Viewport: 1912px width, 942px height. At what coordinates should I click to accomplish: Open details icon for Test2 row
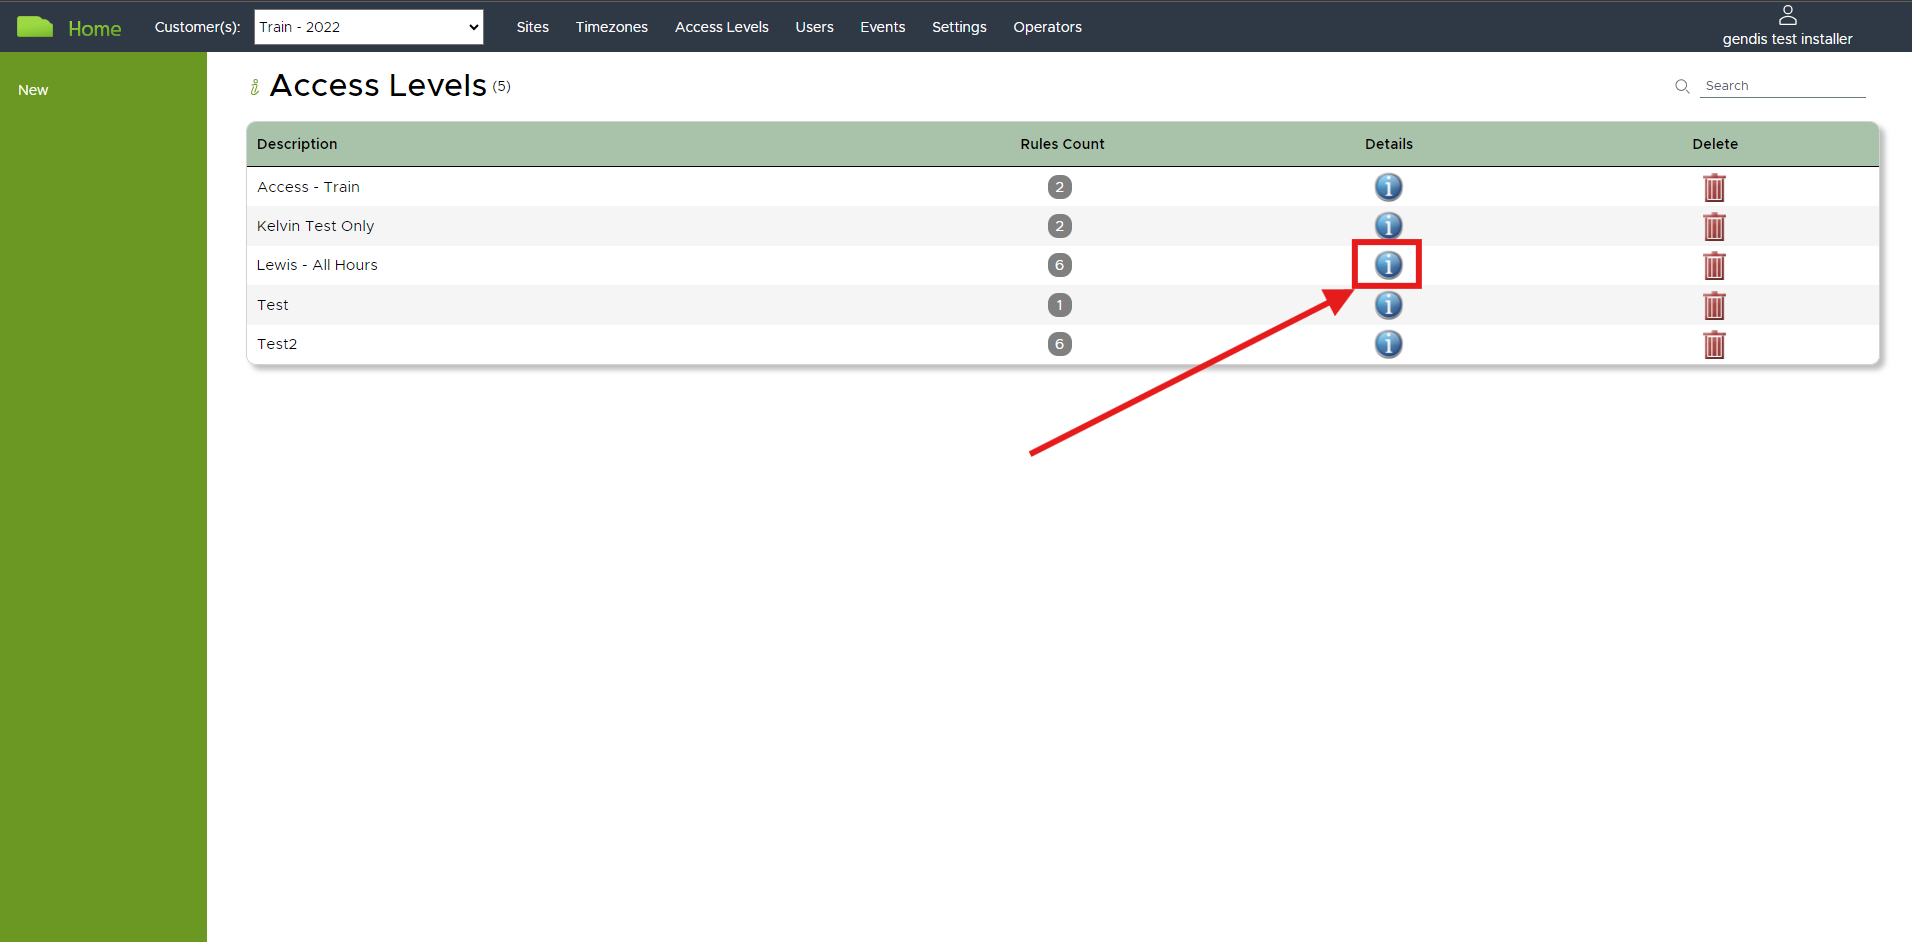(x=1388, y=344)
